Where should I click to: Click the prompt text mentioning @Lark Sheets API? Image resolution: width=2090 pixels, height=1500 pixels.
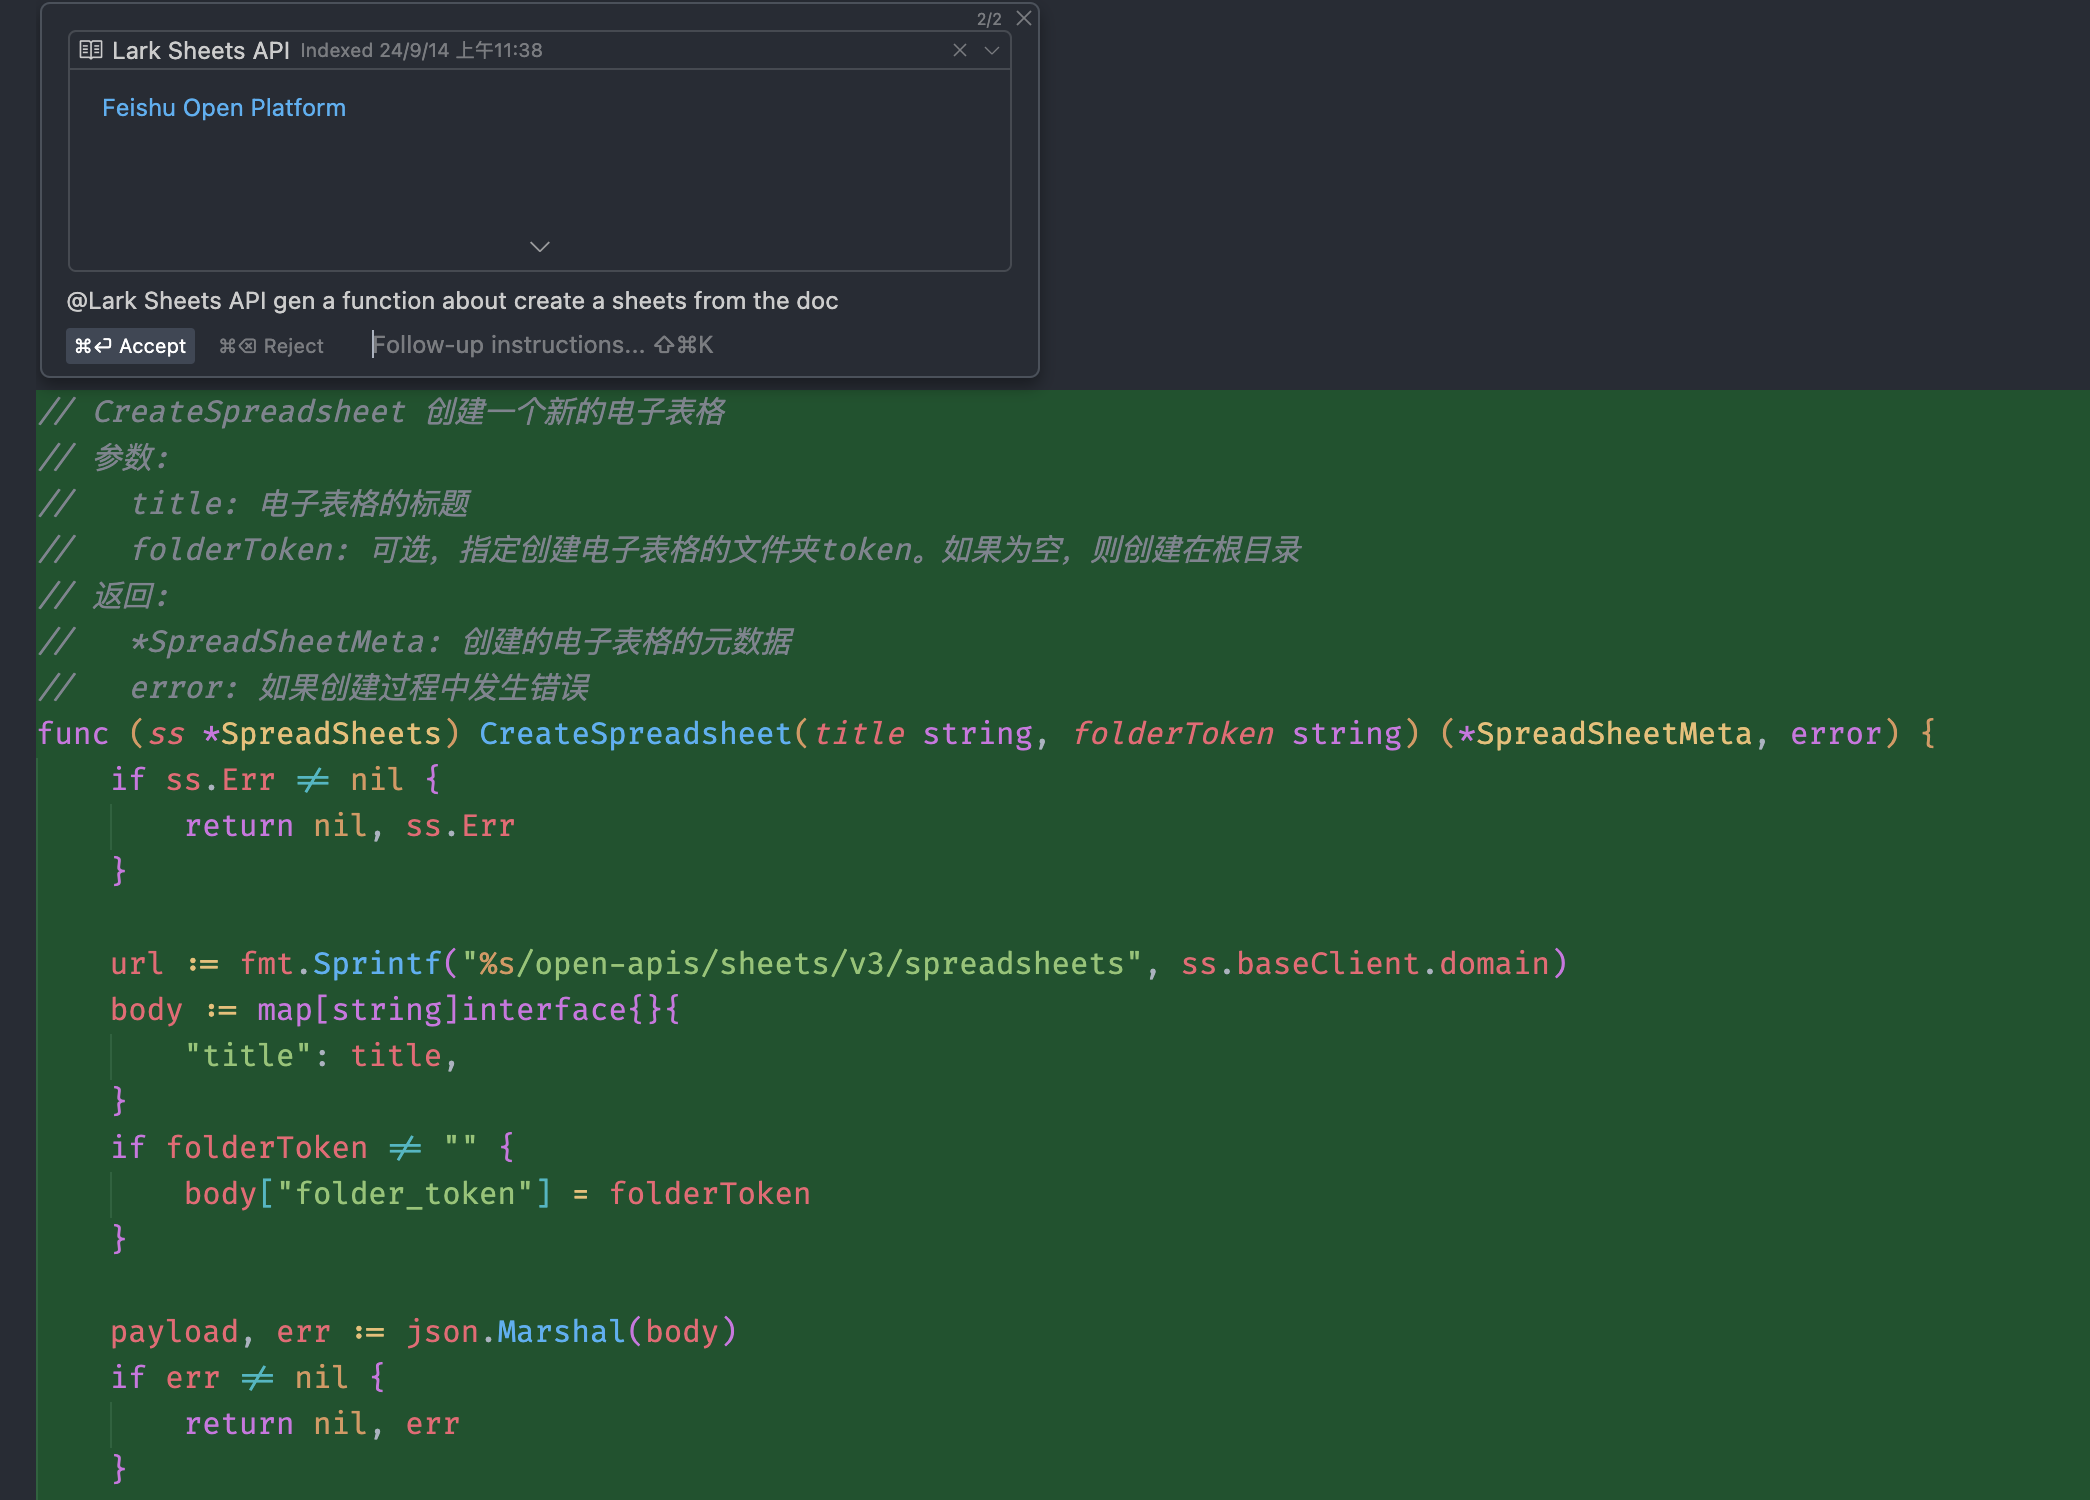[452, 301]
